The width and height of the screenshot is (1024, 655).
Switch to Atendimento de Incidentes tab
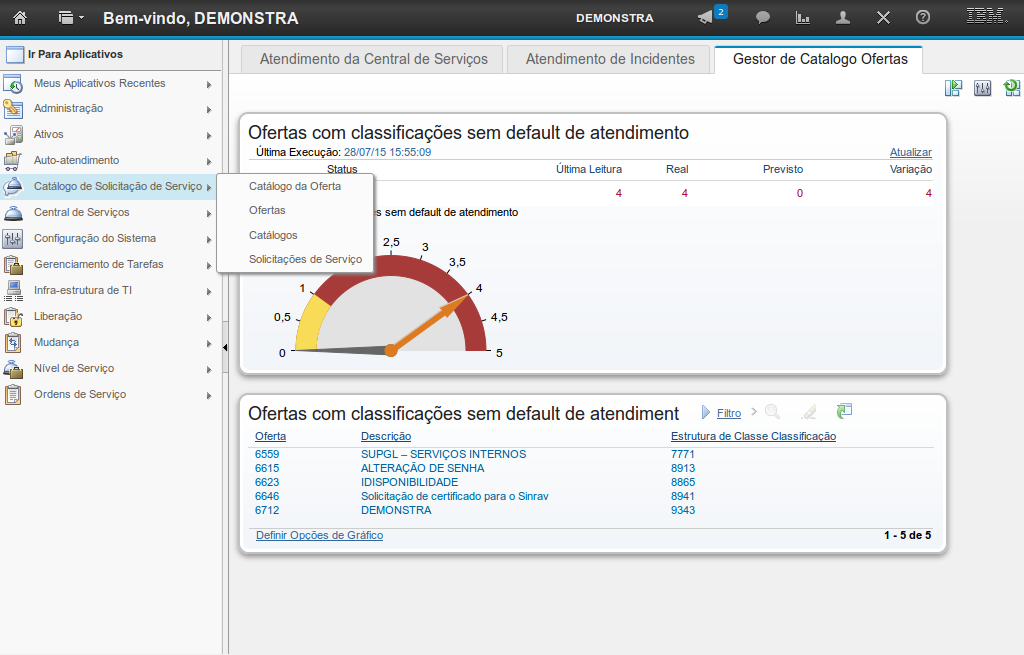[610, 59]
